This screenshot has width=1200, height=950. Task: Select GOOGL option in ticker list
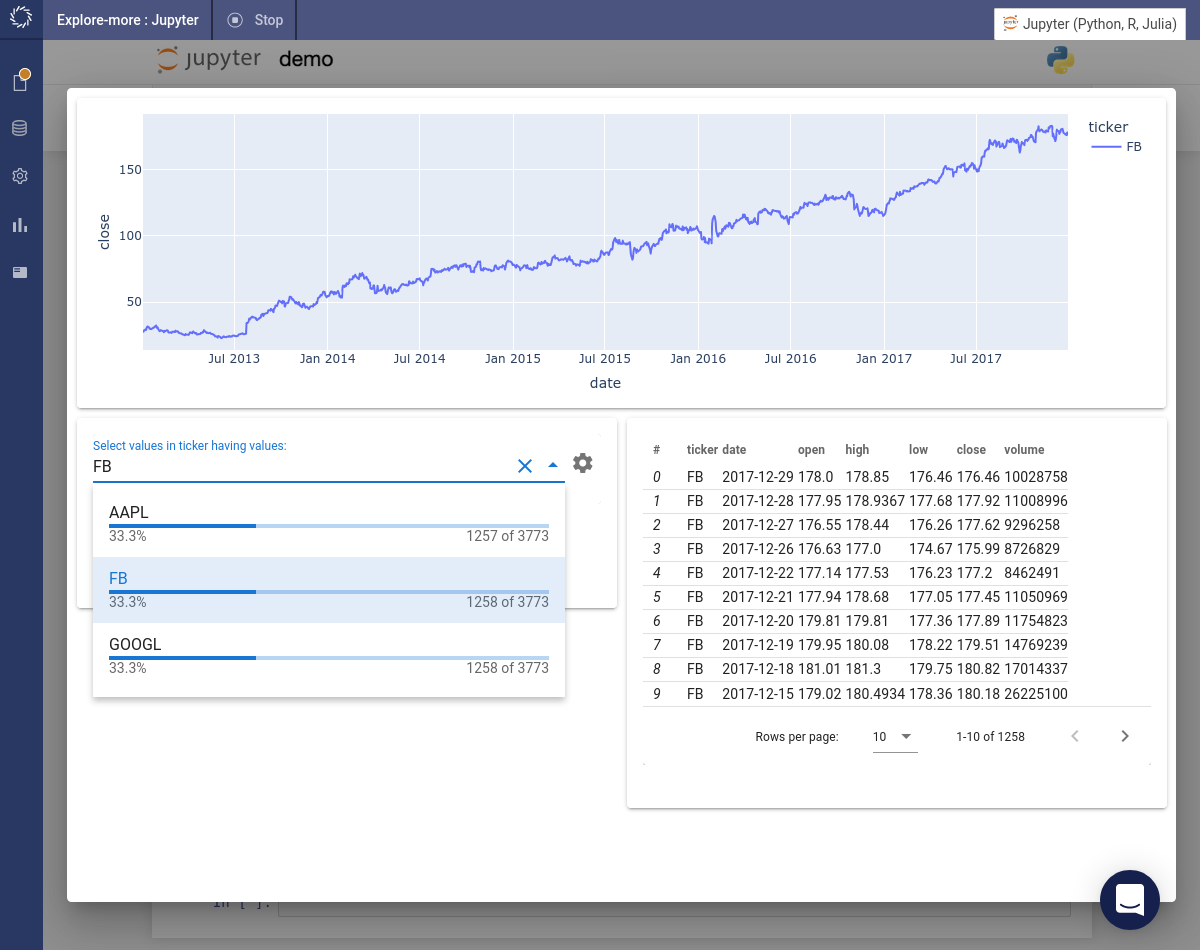click(x=329, y=656)
